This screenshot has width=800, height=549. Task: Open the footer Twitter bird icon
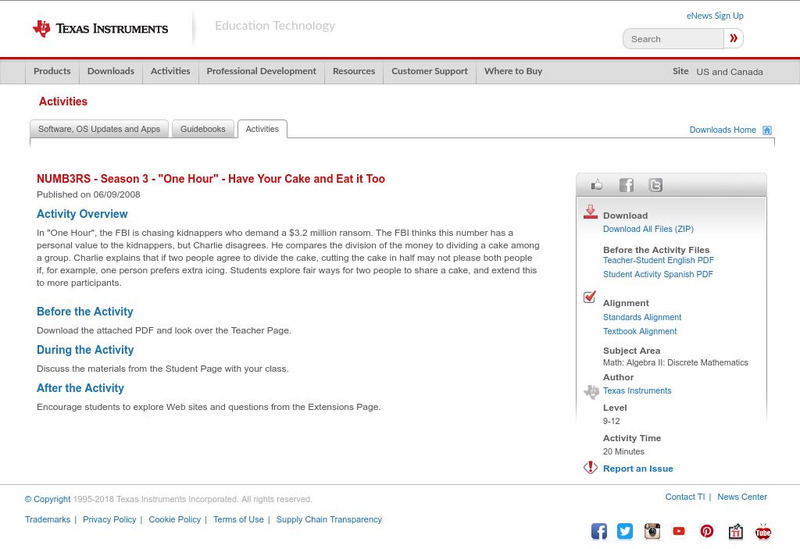(624, 531)
